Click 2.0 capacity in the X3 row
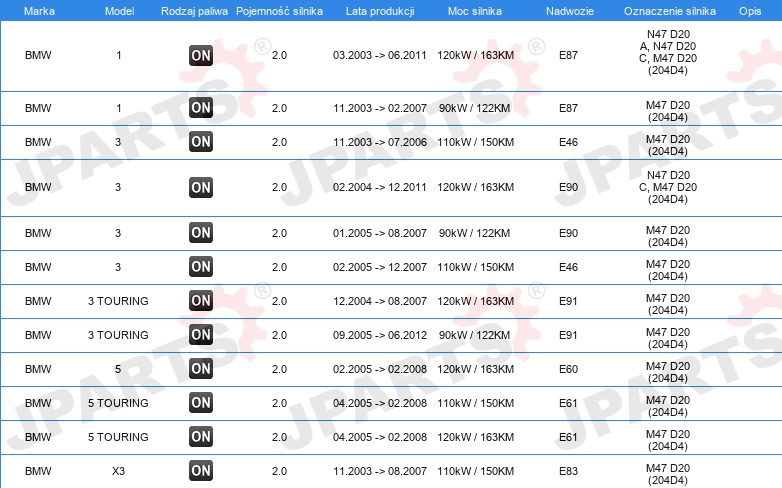Viewport: 782px width, 488px height. (279, 471)
